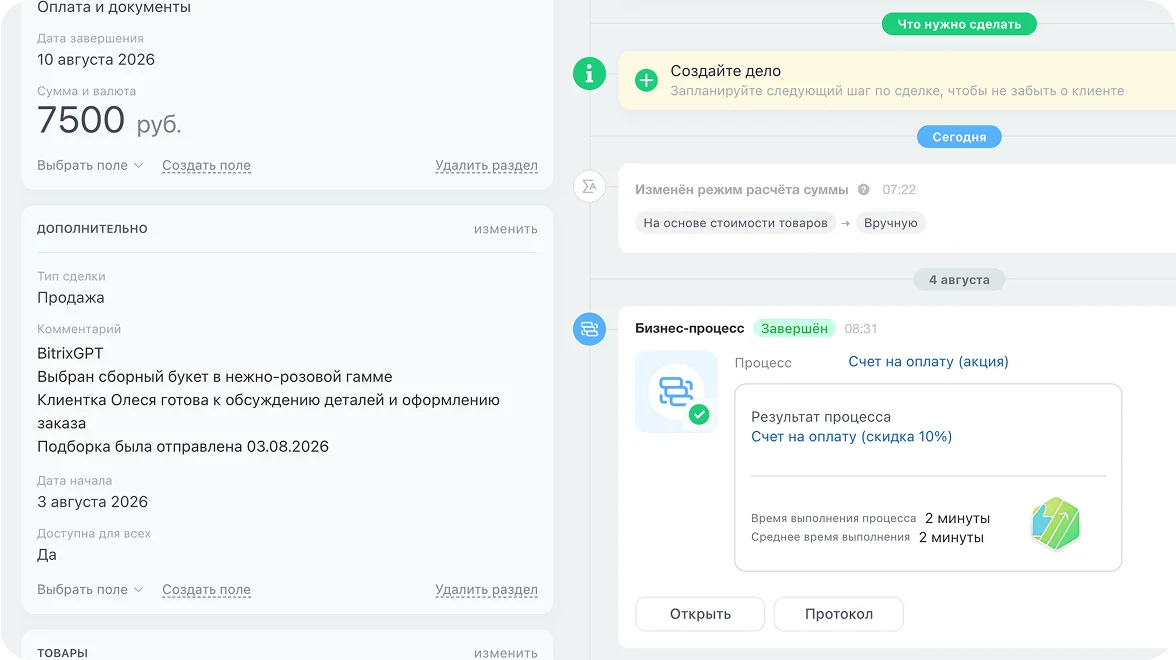Click the Изменён режим расчёта суммы title

pos(741,190)
